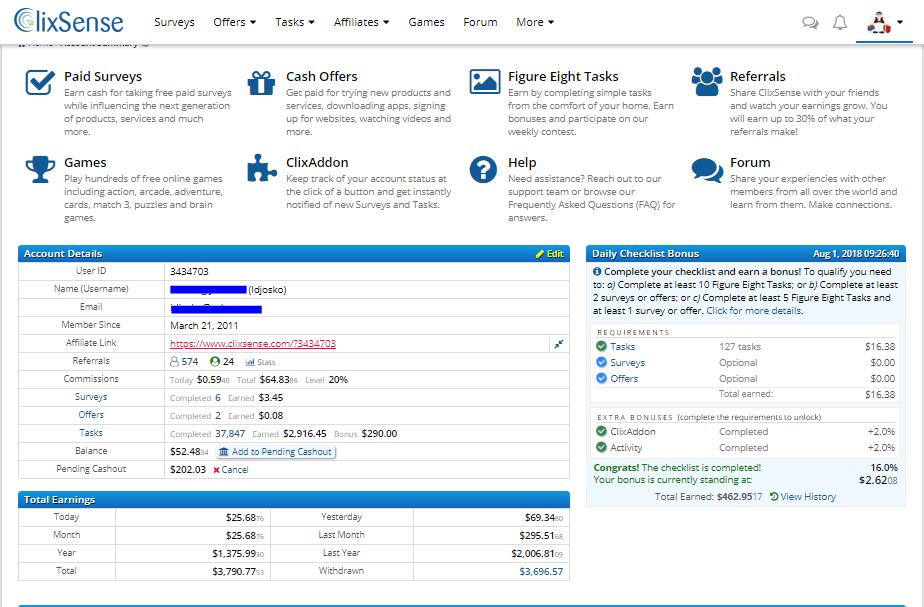The image size is (924, 607).
Task: Open the Surveys menu item
Action: coord(174,22)
